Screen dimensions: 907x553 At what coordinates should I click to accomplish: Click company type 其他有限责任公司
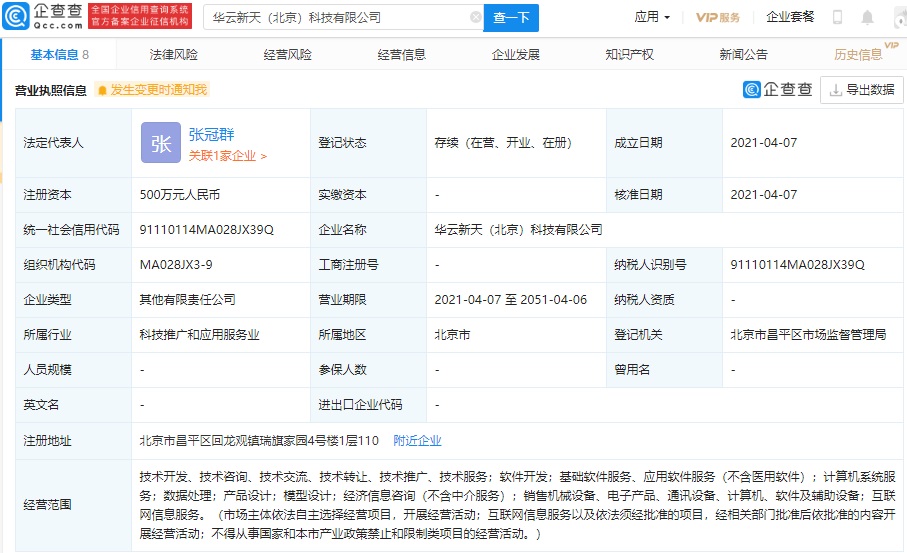click(187, 300)
